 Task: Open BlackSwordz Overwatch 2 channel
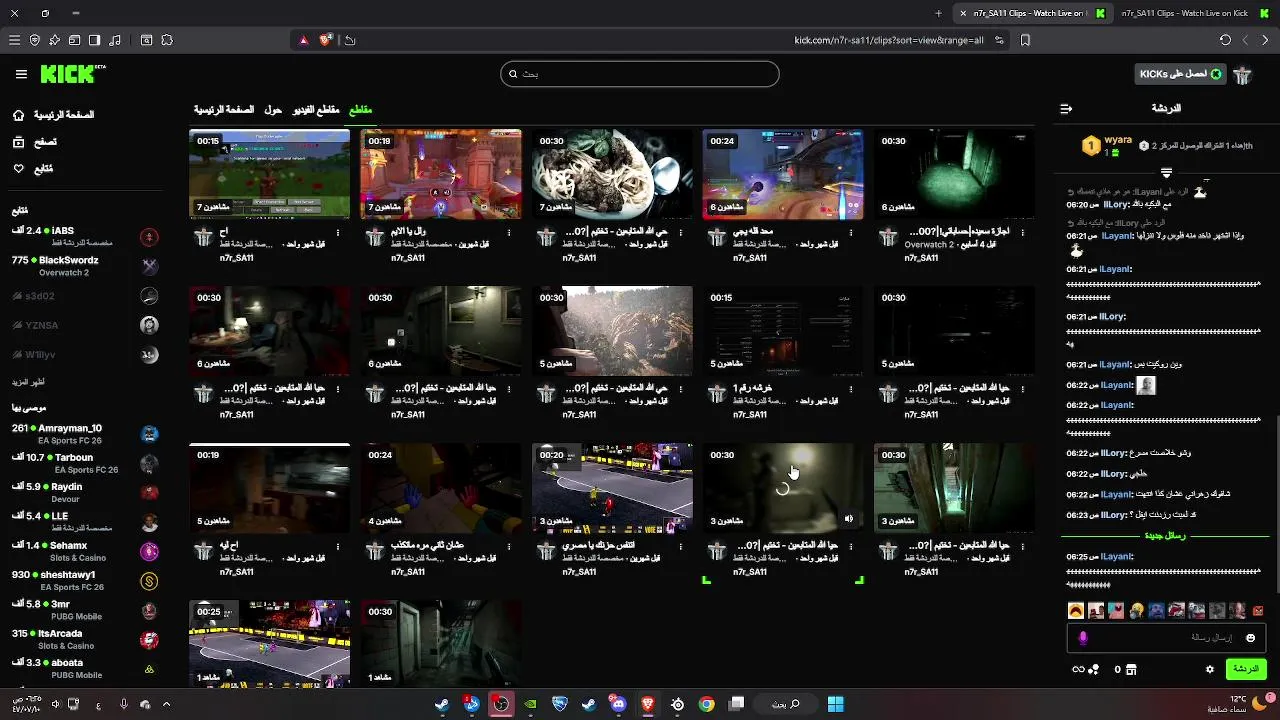85,266
